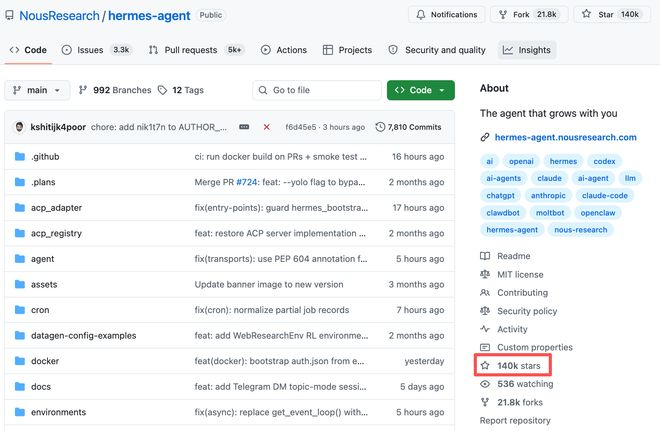Open the datagen-config-examples folder icon
This screenshot has height=431, width=660.
(x=20, y=335)
